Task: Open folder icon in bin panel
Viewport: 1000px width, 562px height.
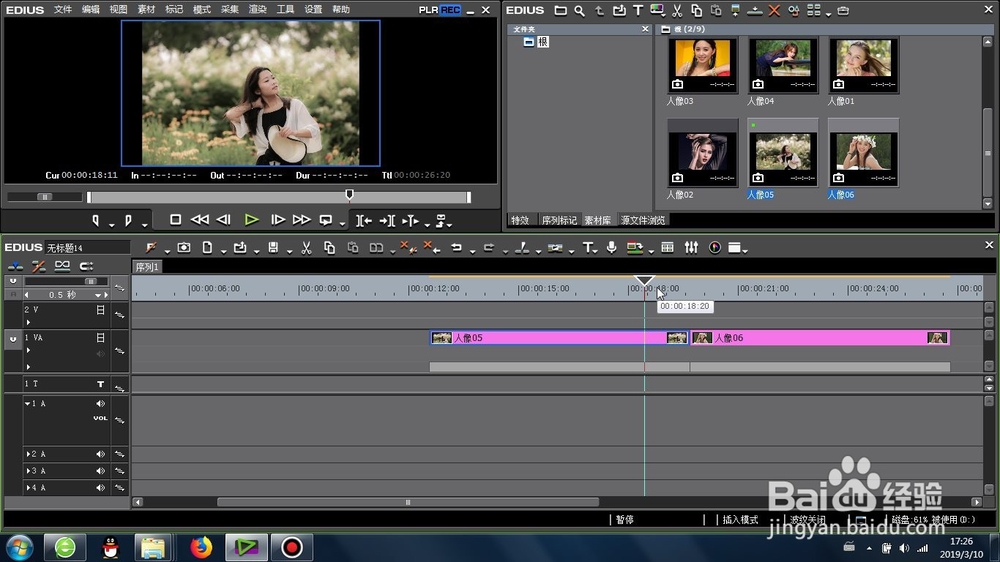Action: click(561, 11)
